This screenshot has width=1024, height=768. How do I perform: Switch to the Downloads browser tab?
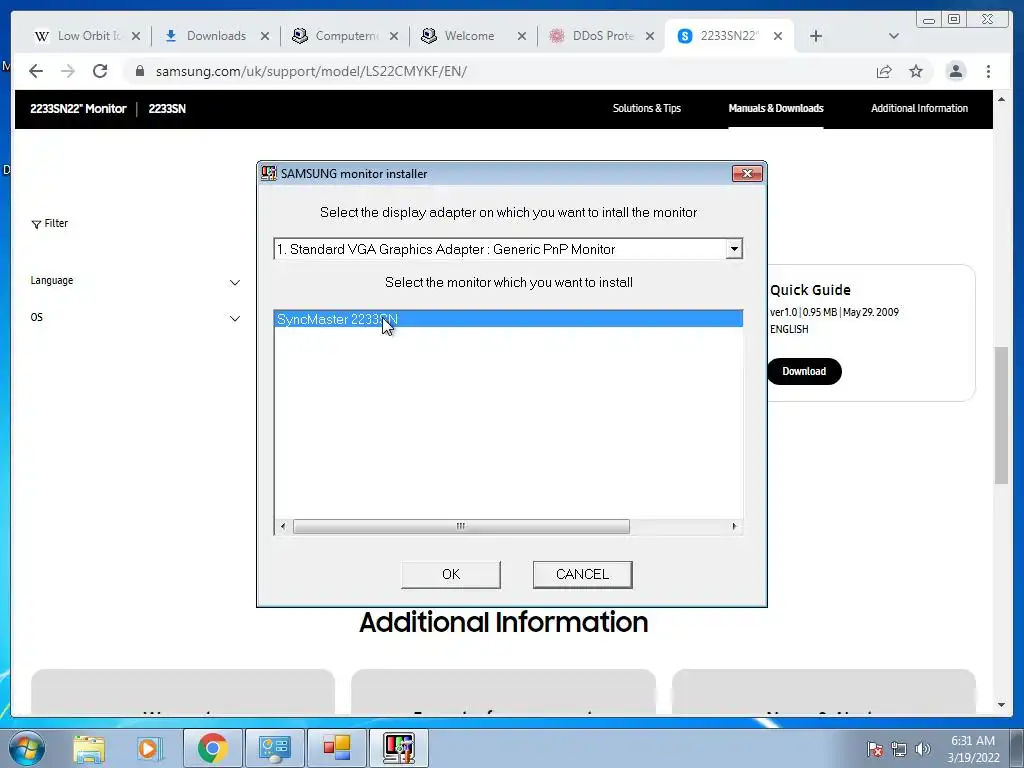(216, 36)
